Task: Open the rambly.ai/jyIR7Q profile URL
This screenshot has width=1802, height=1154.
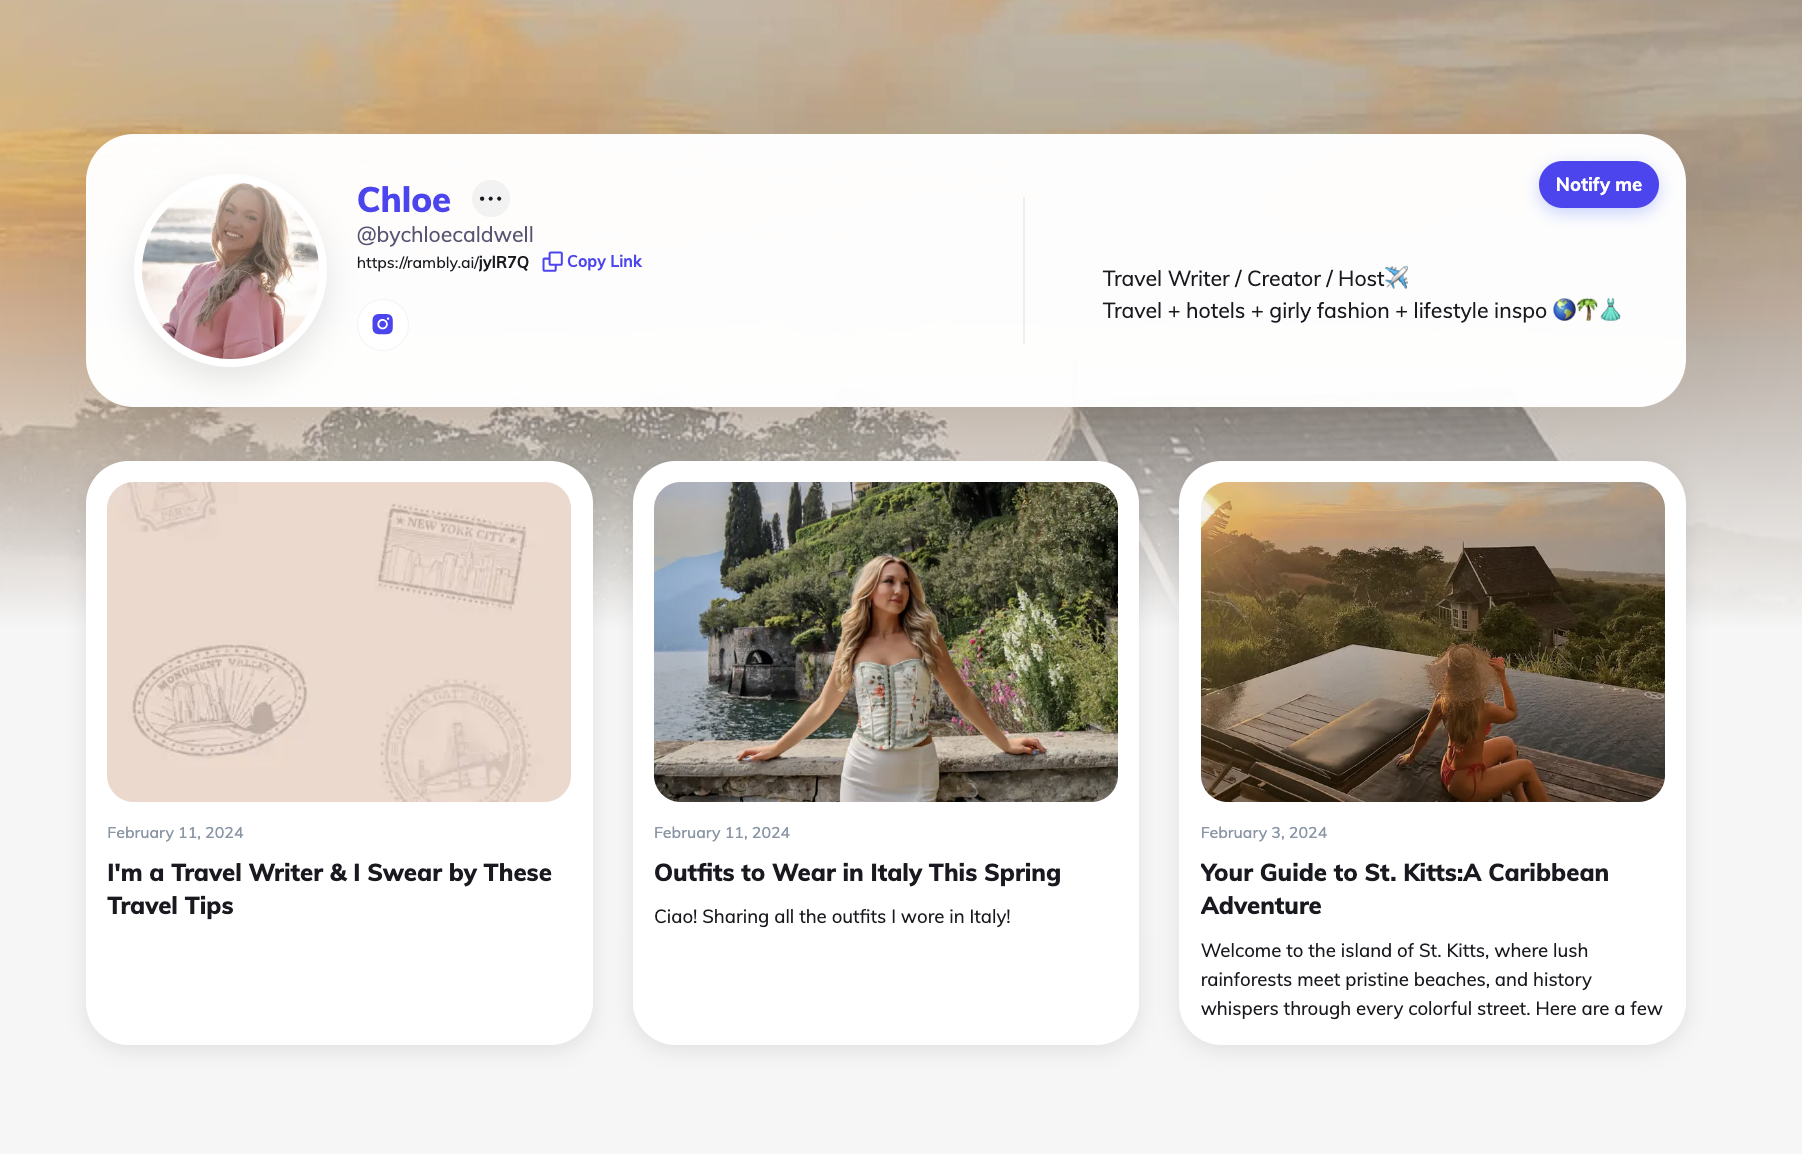Action: tap(443, 263)
